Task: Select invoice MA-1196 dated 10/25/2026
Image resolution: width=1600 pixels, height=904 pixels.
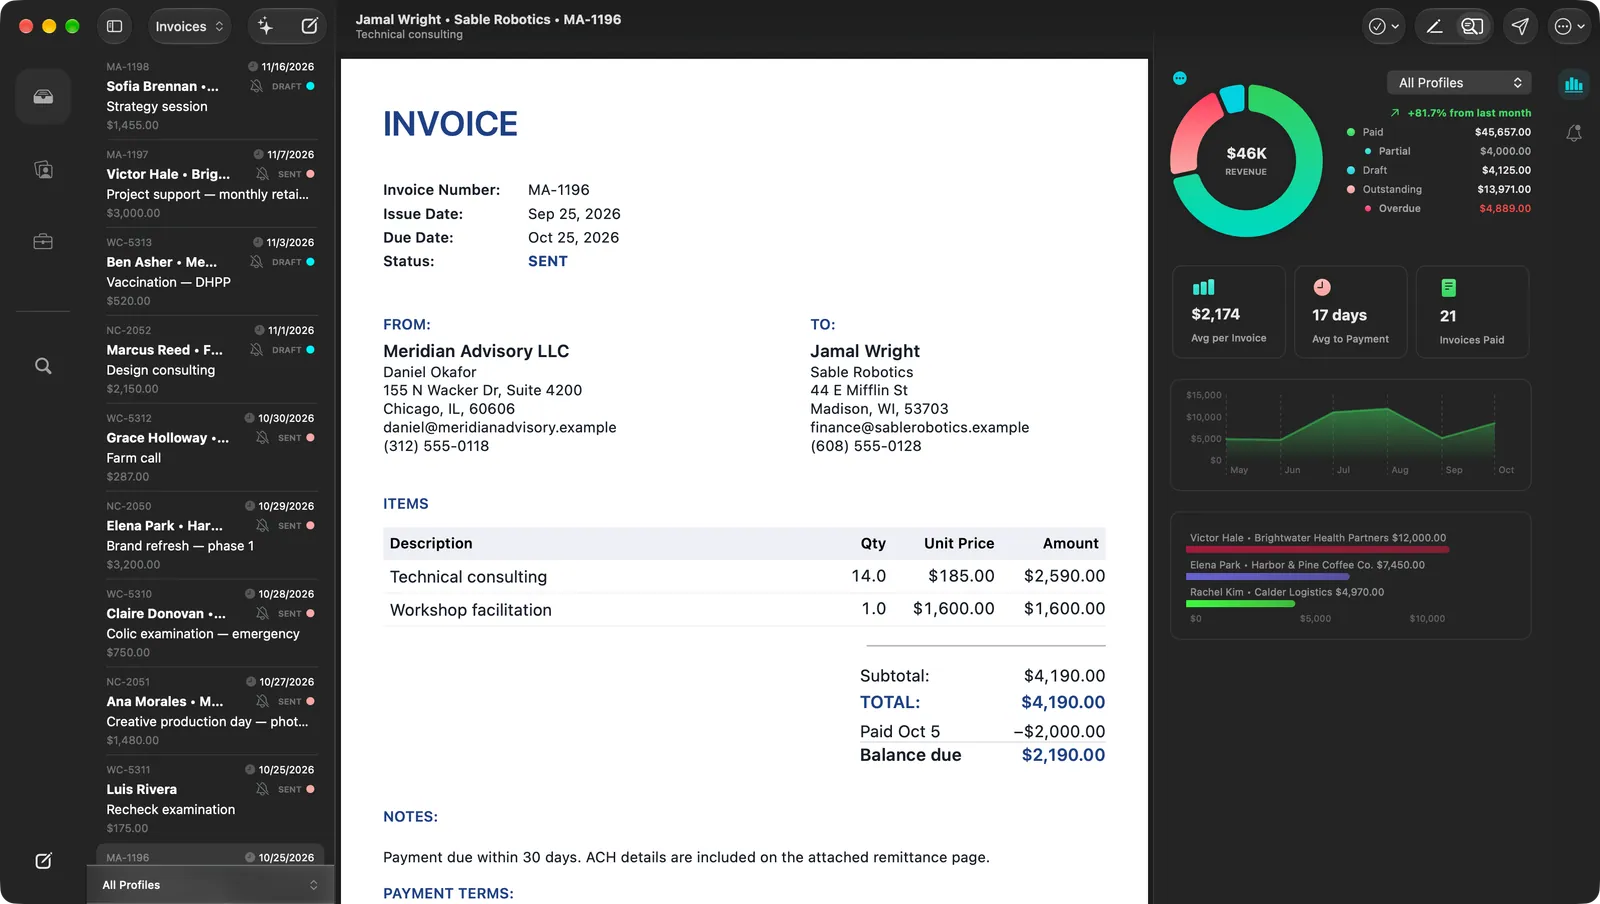Action: [x=210, y=856]
